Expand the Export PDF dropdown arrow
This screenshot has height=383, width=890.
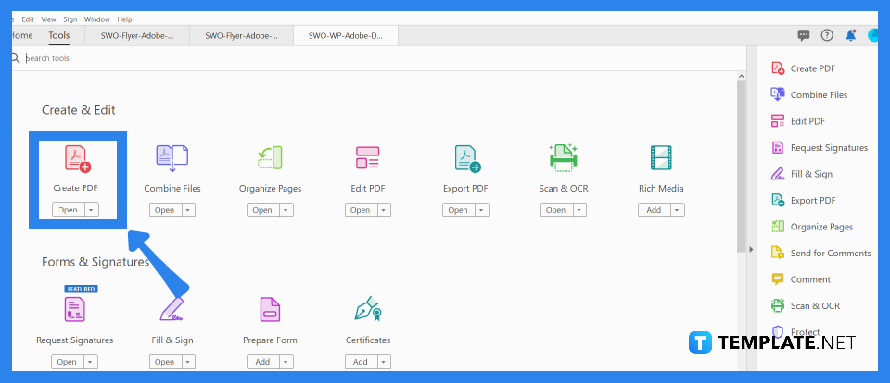point(482,210)
